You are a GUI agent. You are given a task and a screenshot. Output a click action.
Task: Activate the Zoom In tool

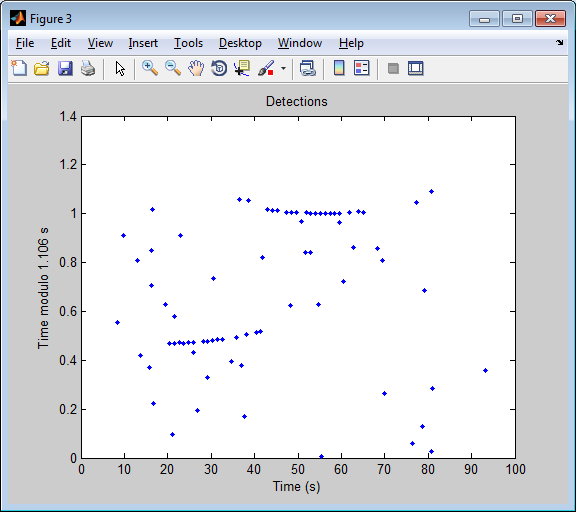point(150,68)
